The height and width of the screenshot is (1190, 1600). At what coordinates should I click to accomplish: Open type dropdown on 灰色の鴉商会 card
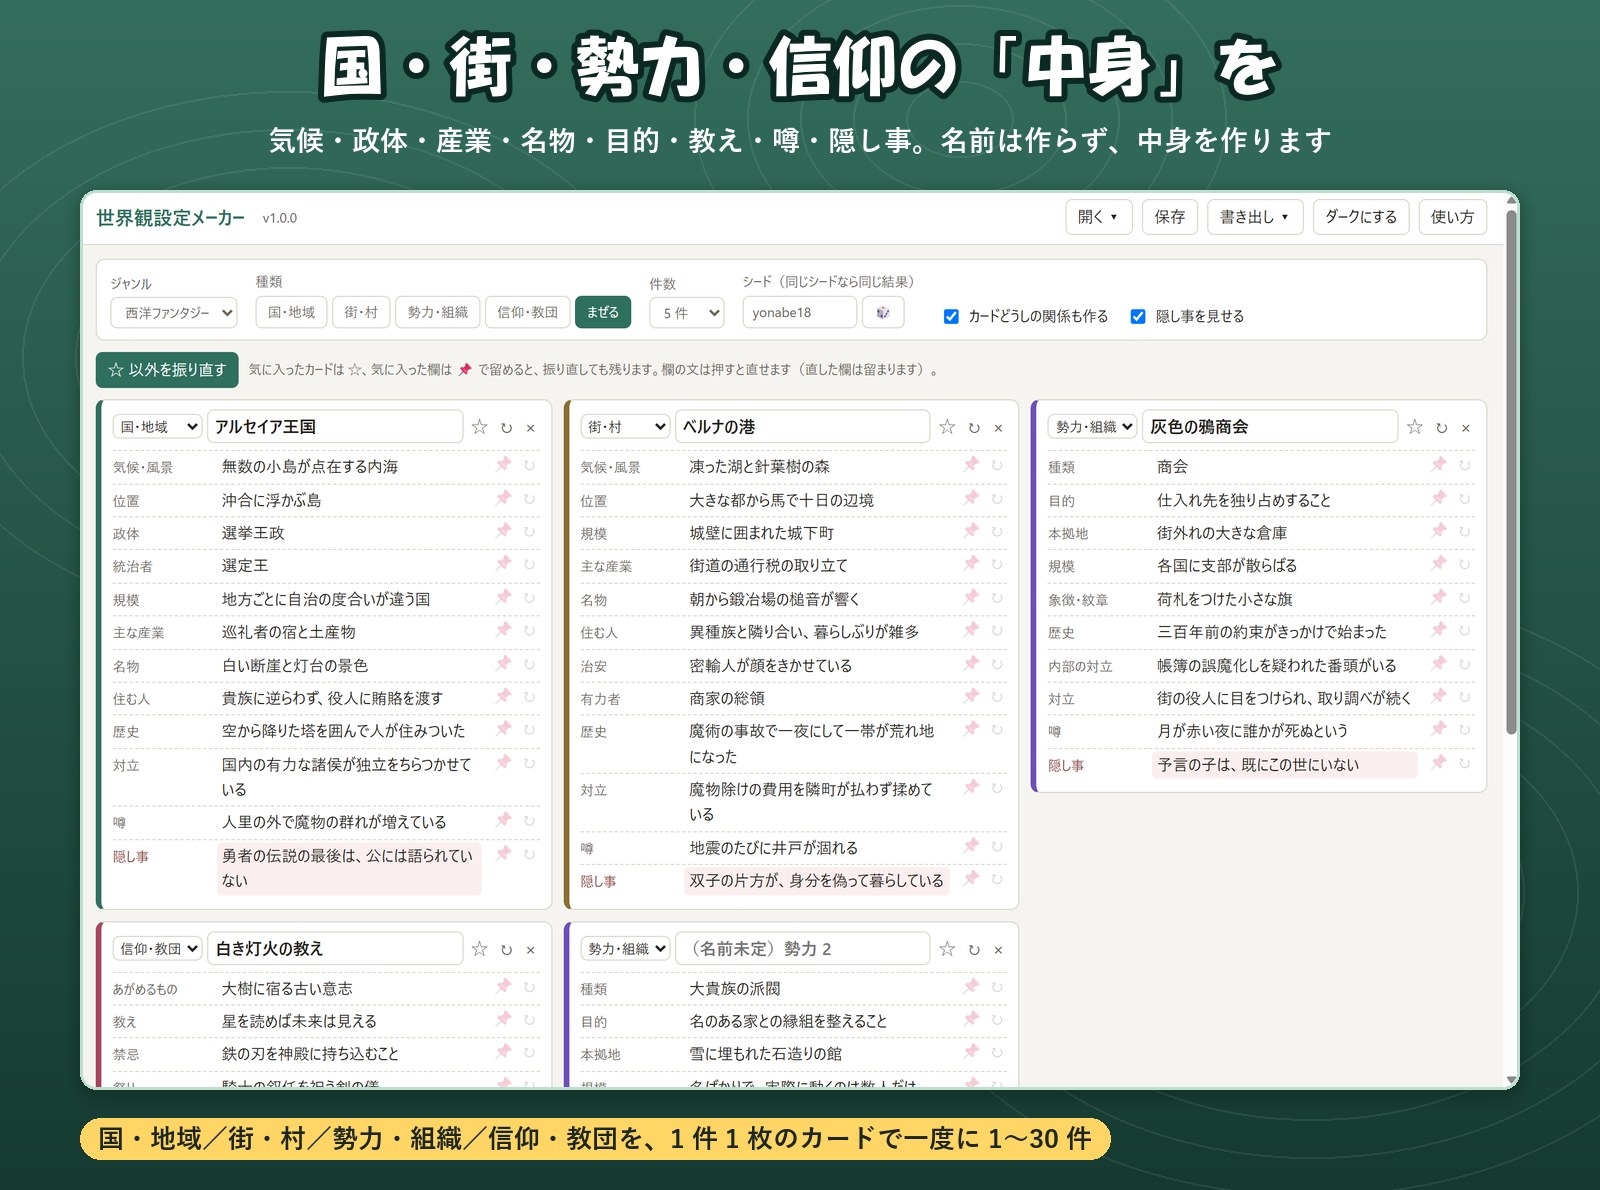[x=1092, y=427]
